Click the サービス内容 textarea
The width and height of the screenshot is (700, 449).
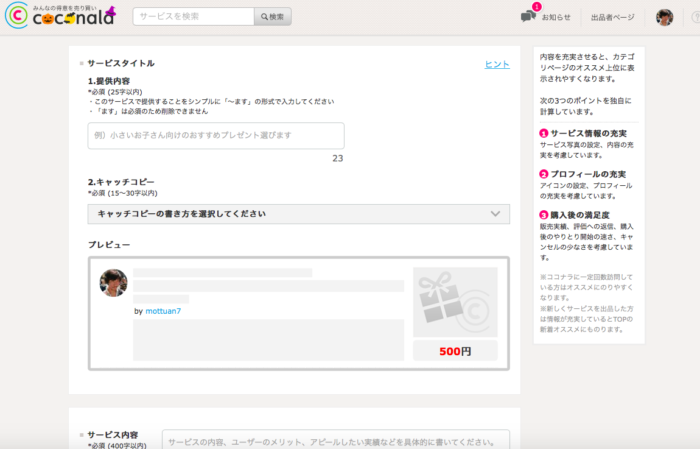tap(336, 440)
